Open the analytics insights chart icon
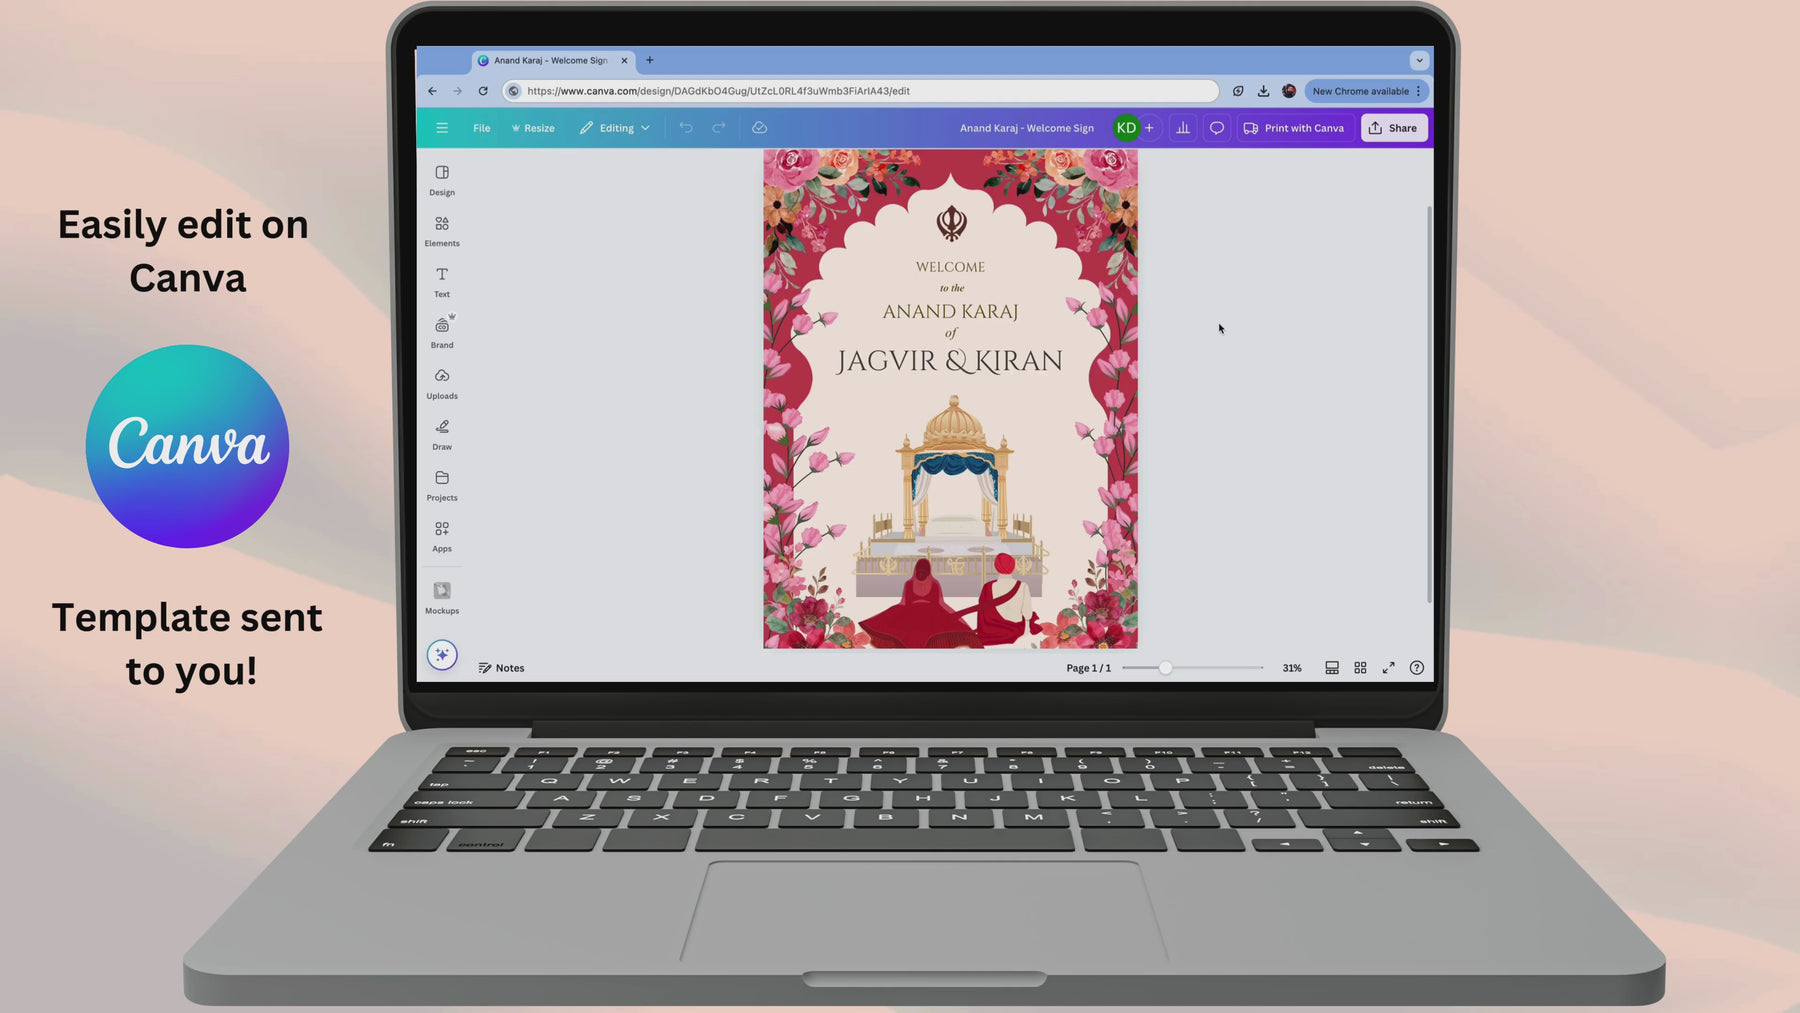Image resolution: width=1800 pixels, height=1013 pixels. [1183, 128]
